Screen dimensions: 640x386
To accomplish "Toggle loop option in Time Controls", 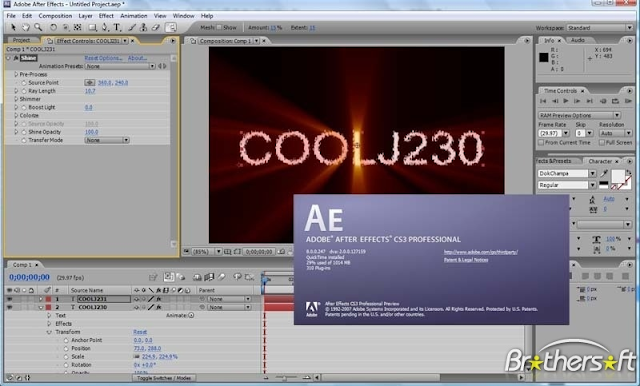I will 616,101.
